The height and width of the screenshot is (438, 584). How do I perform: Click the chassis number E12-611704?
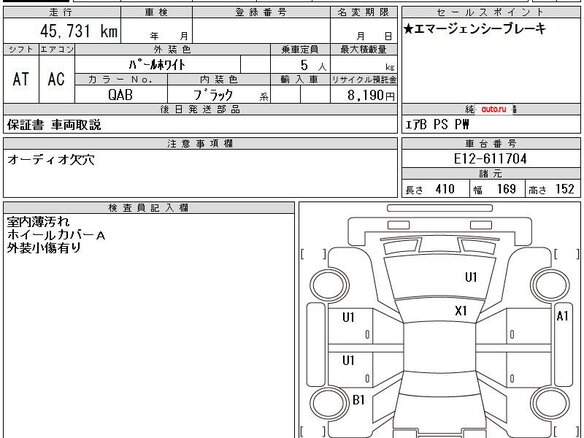point(490,159)
